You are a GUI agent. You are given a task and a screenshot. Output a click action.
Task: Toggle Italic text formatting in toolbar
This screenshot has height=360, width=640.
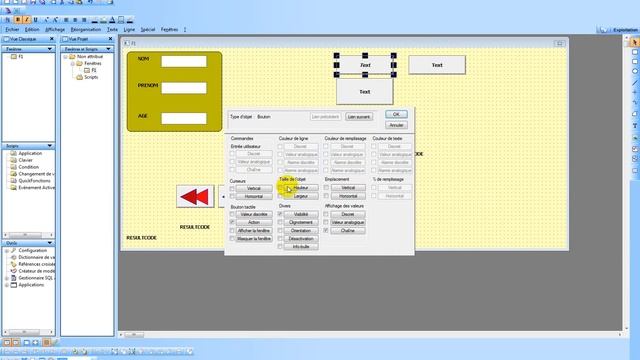(x=27, y=20)
